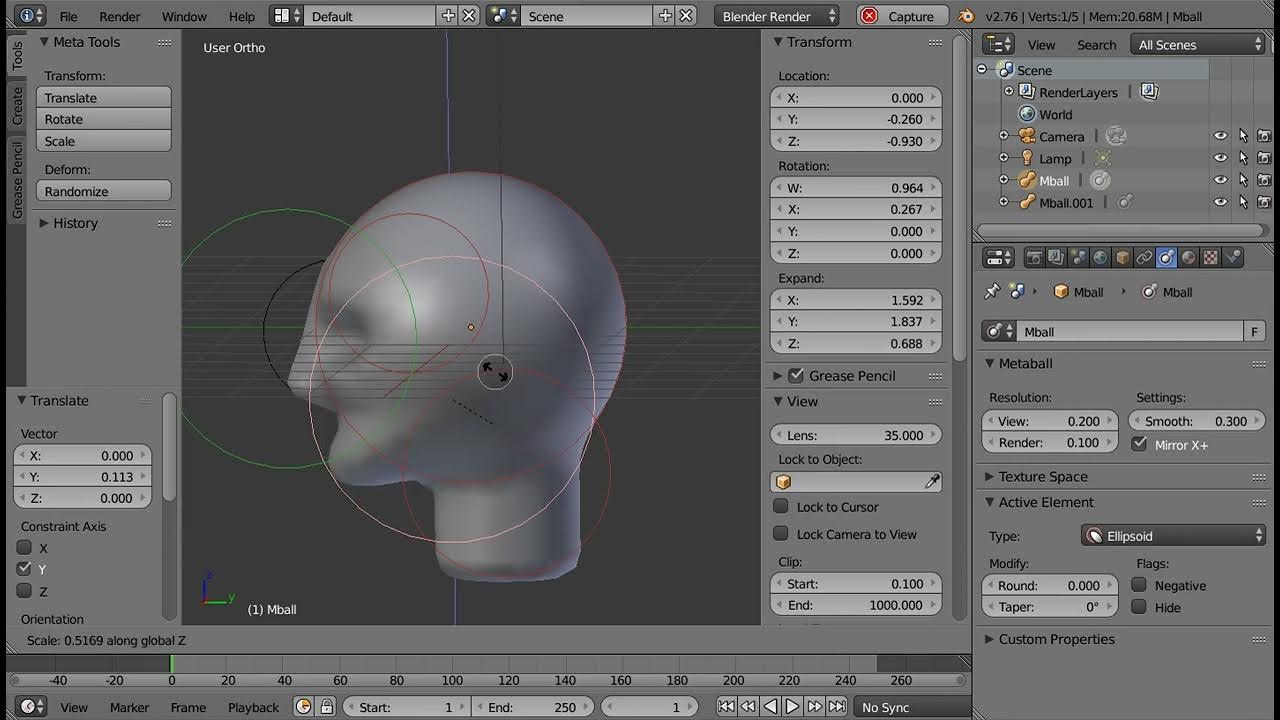Open the Blender Render engine dropdown
Viewport: 1280px width, 720px height.
point(777,16)
